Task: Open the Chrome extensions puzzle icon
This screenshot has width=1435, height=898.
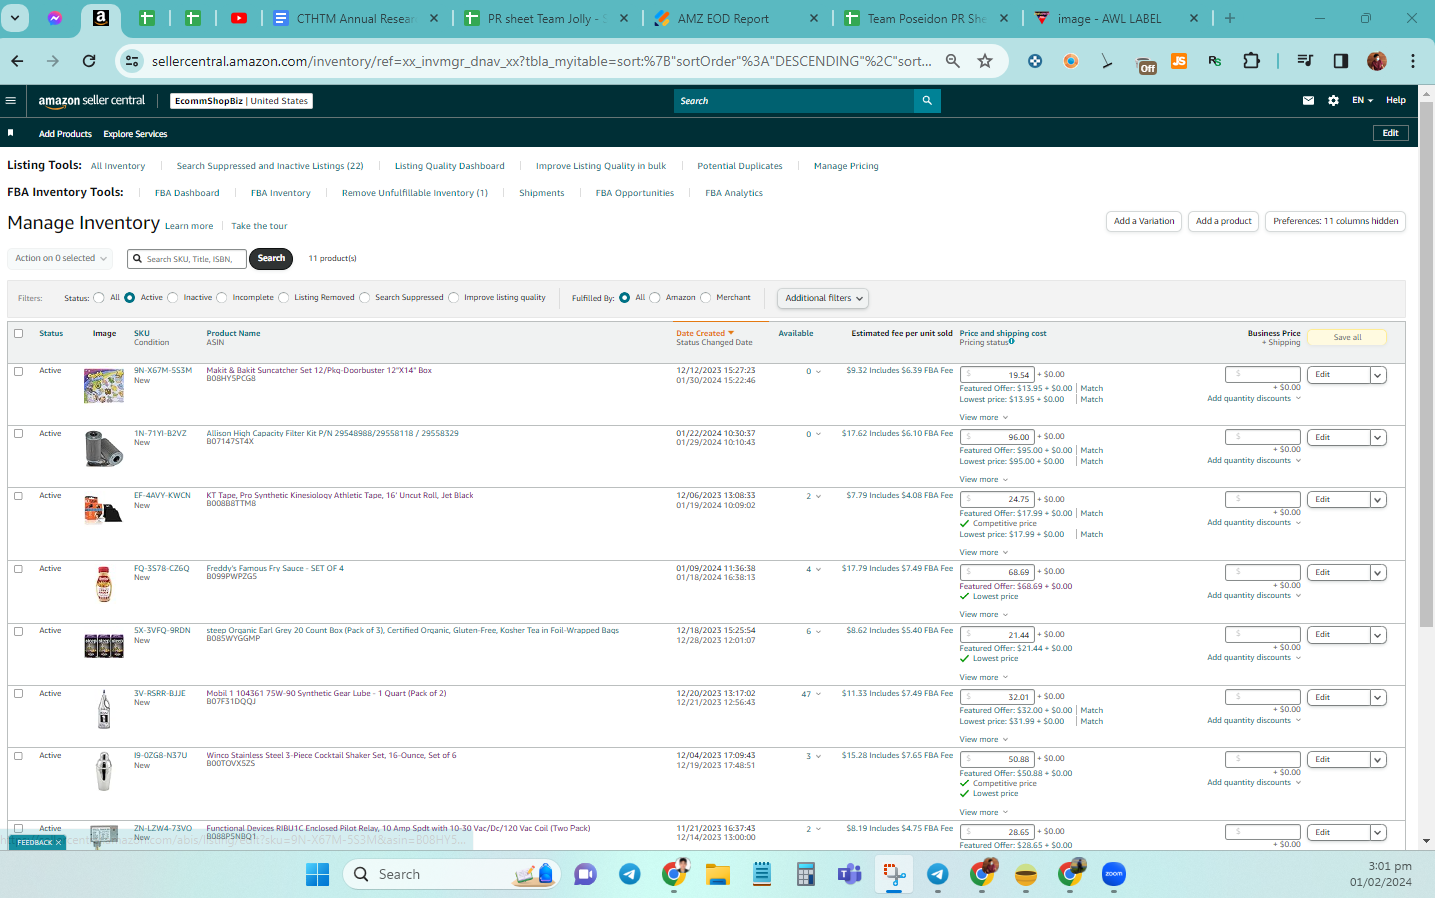Action: 1251,61
